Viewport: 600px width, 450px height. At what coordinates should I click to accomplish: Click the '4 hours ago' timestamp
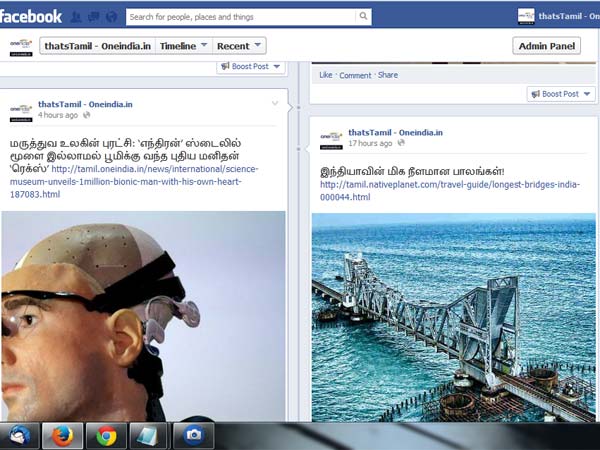[x=58, y=115]
